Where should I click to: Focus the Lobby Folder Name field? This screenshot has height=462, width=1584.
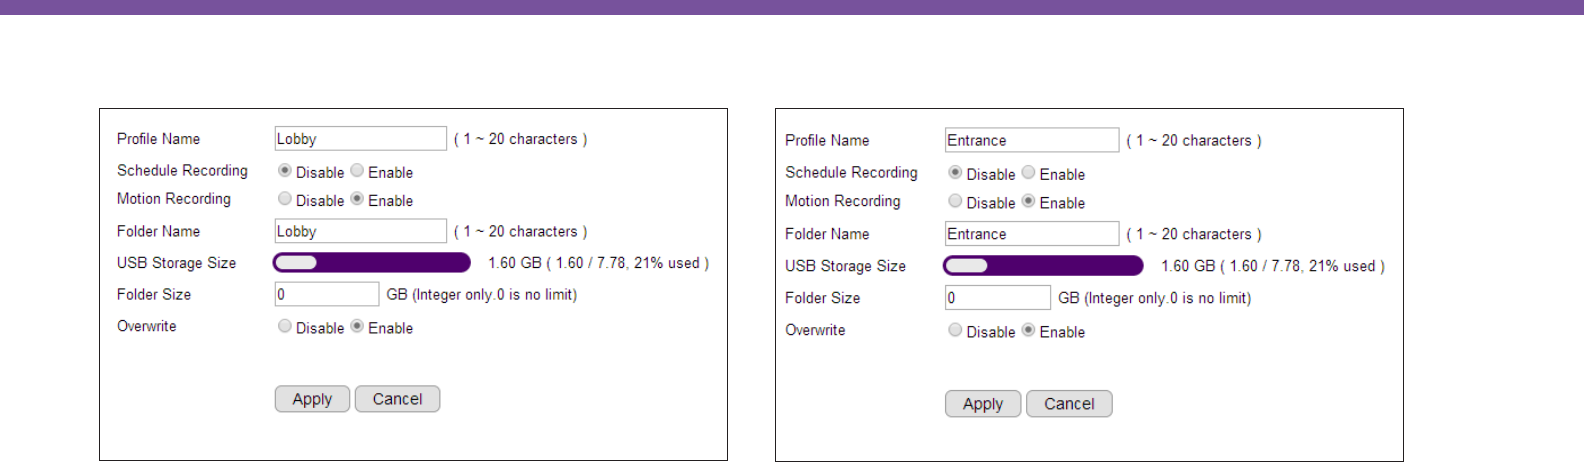361,231
